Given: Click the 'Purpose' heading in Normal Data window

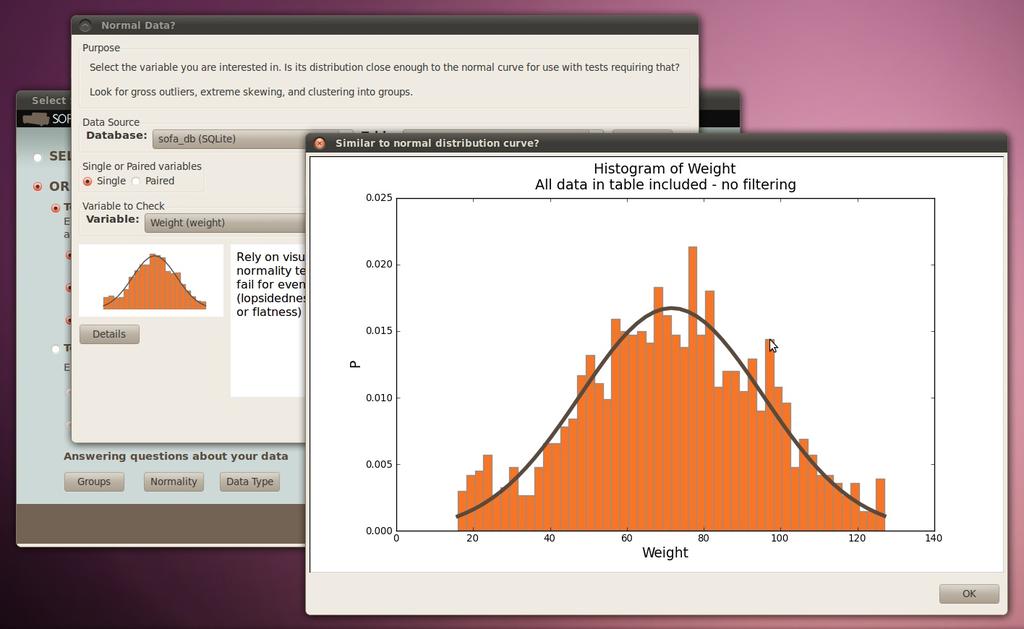Looking at the screenshot, I should [101, 48].
